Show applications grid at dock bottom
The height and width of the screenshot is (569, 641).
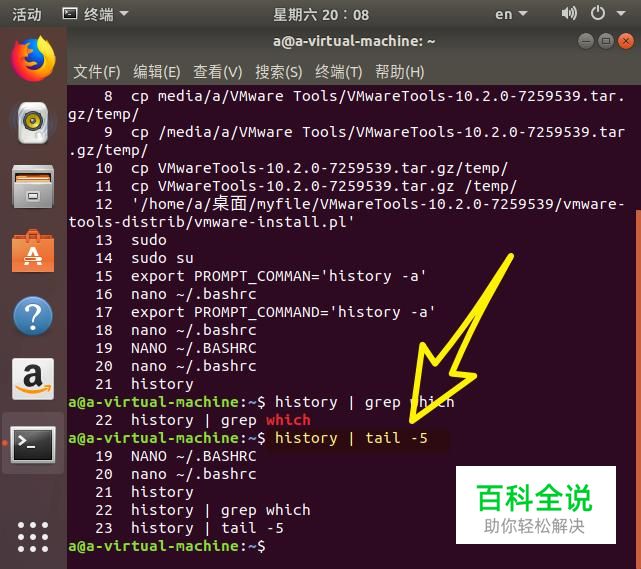click(x=33, y=537)
